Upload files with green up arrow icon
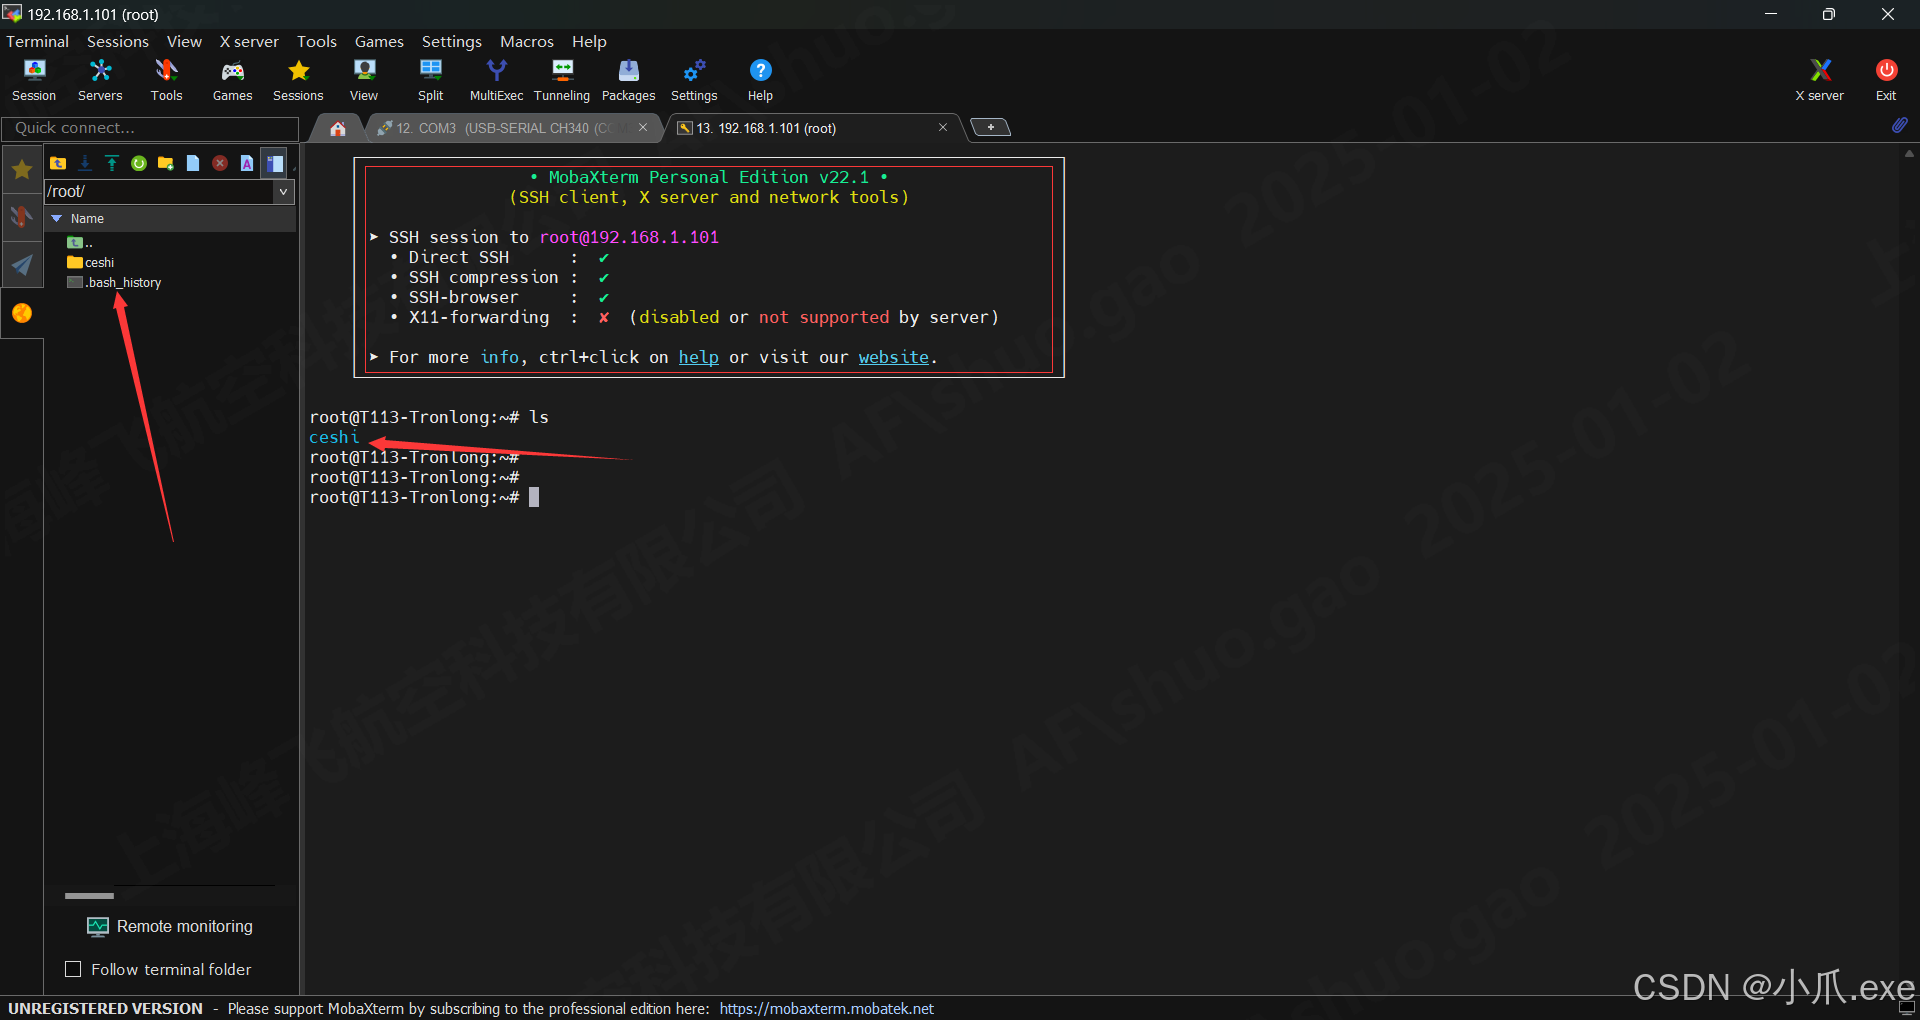Screen dimensions: 1920x1020 click(112, 163)
